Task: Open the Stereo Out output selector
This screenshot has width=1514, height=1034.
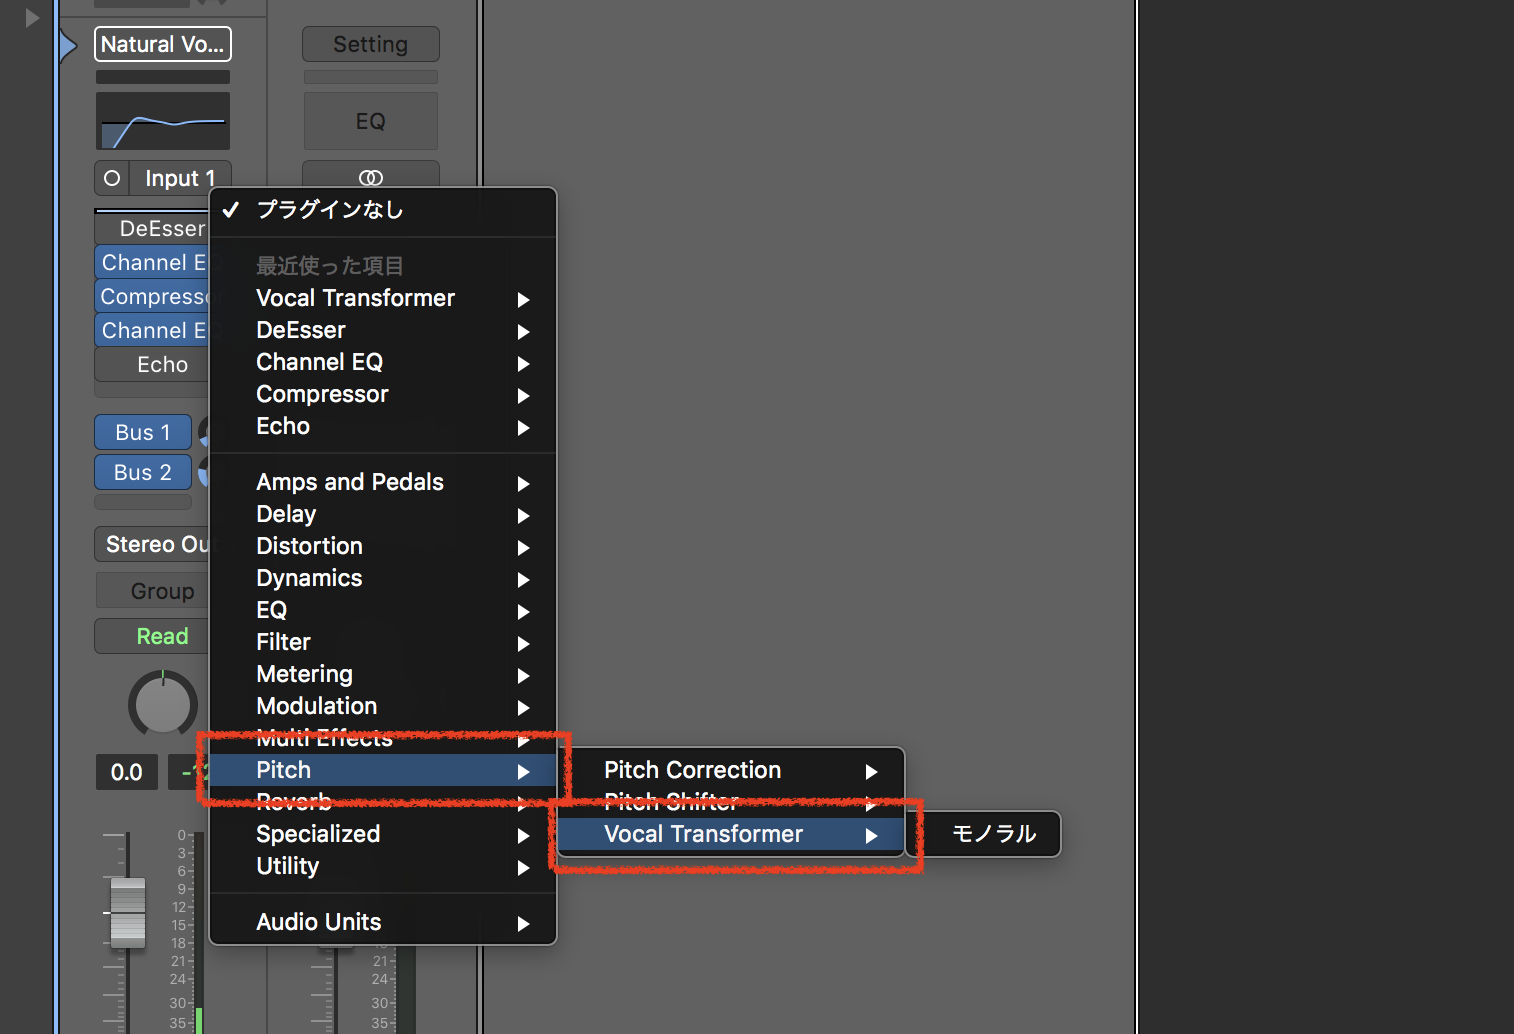Action: coord(152,544)
